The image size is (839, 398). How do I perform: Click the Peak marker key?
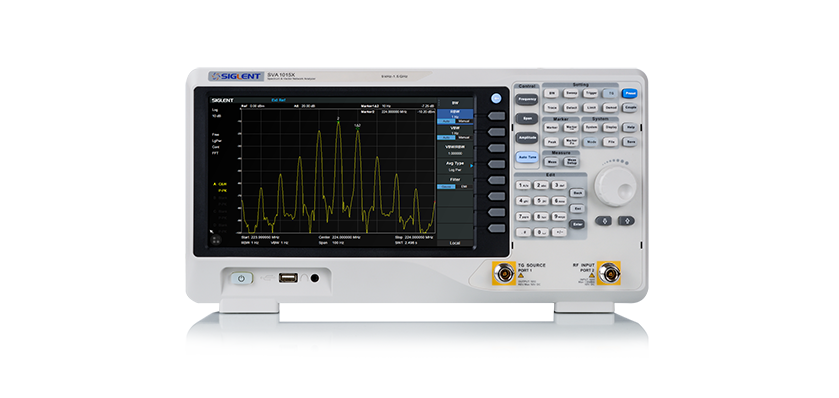pyautogui.click(x=552, y=142)
